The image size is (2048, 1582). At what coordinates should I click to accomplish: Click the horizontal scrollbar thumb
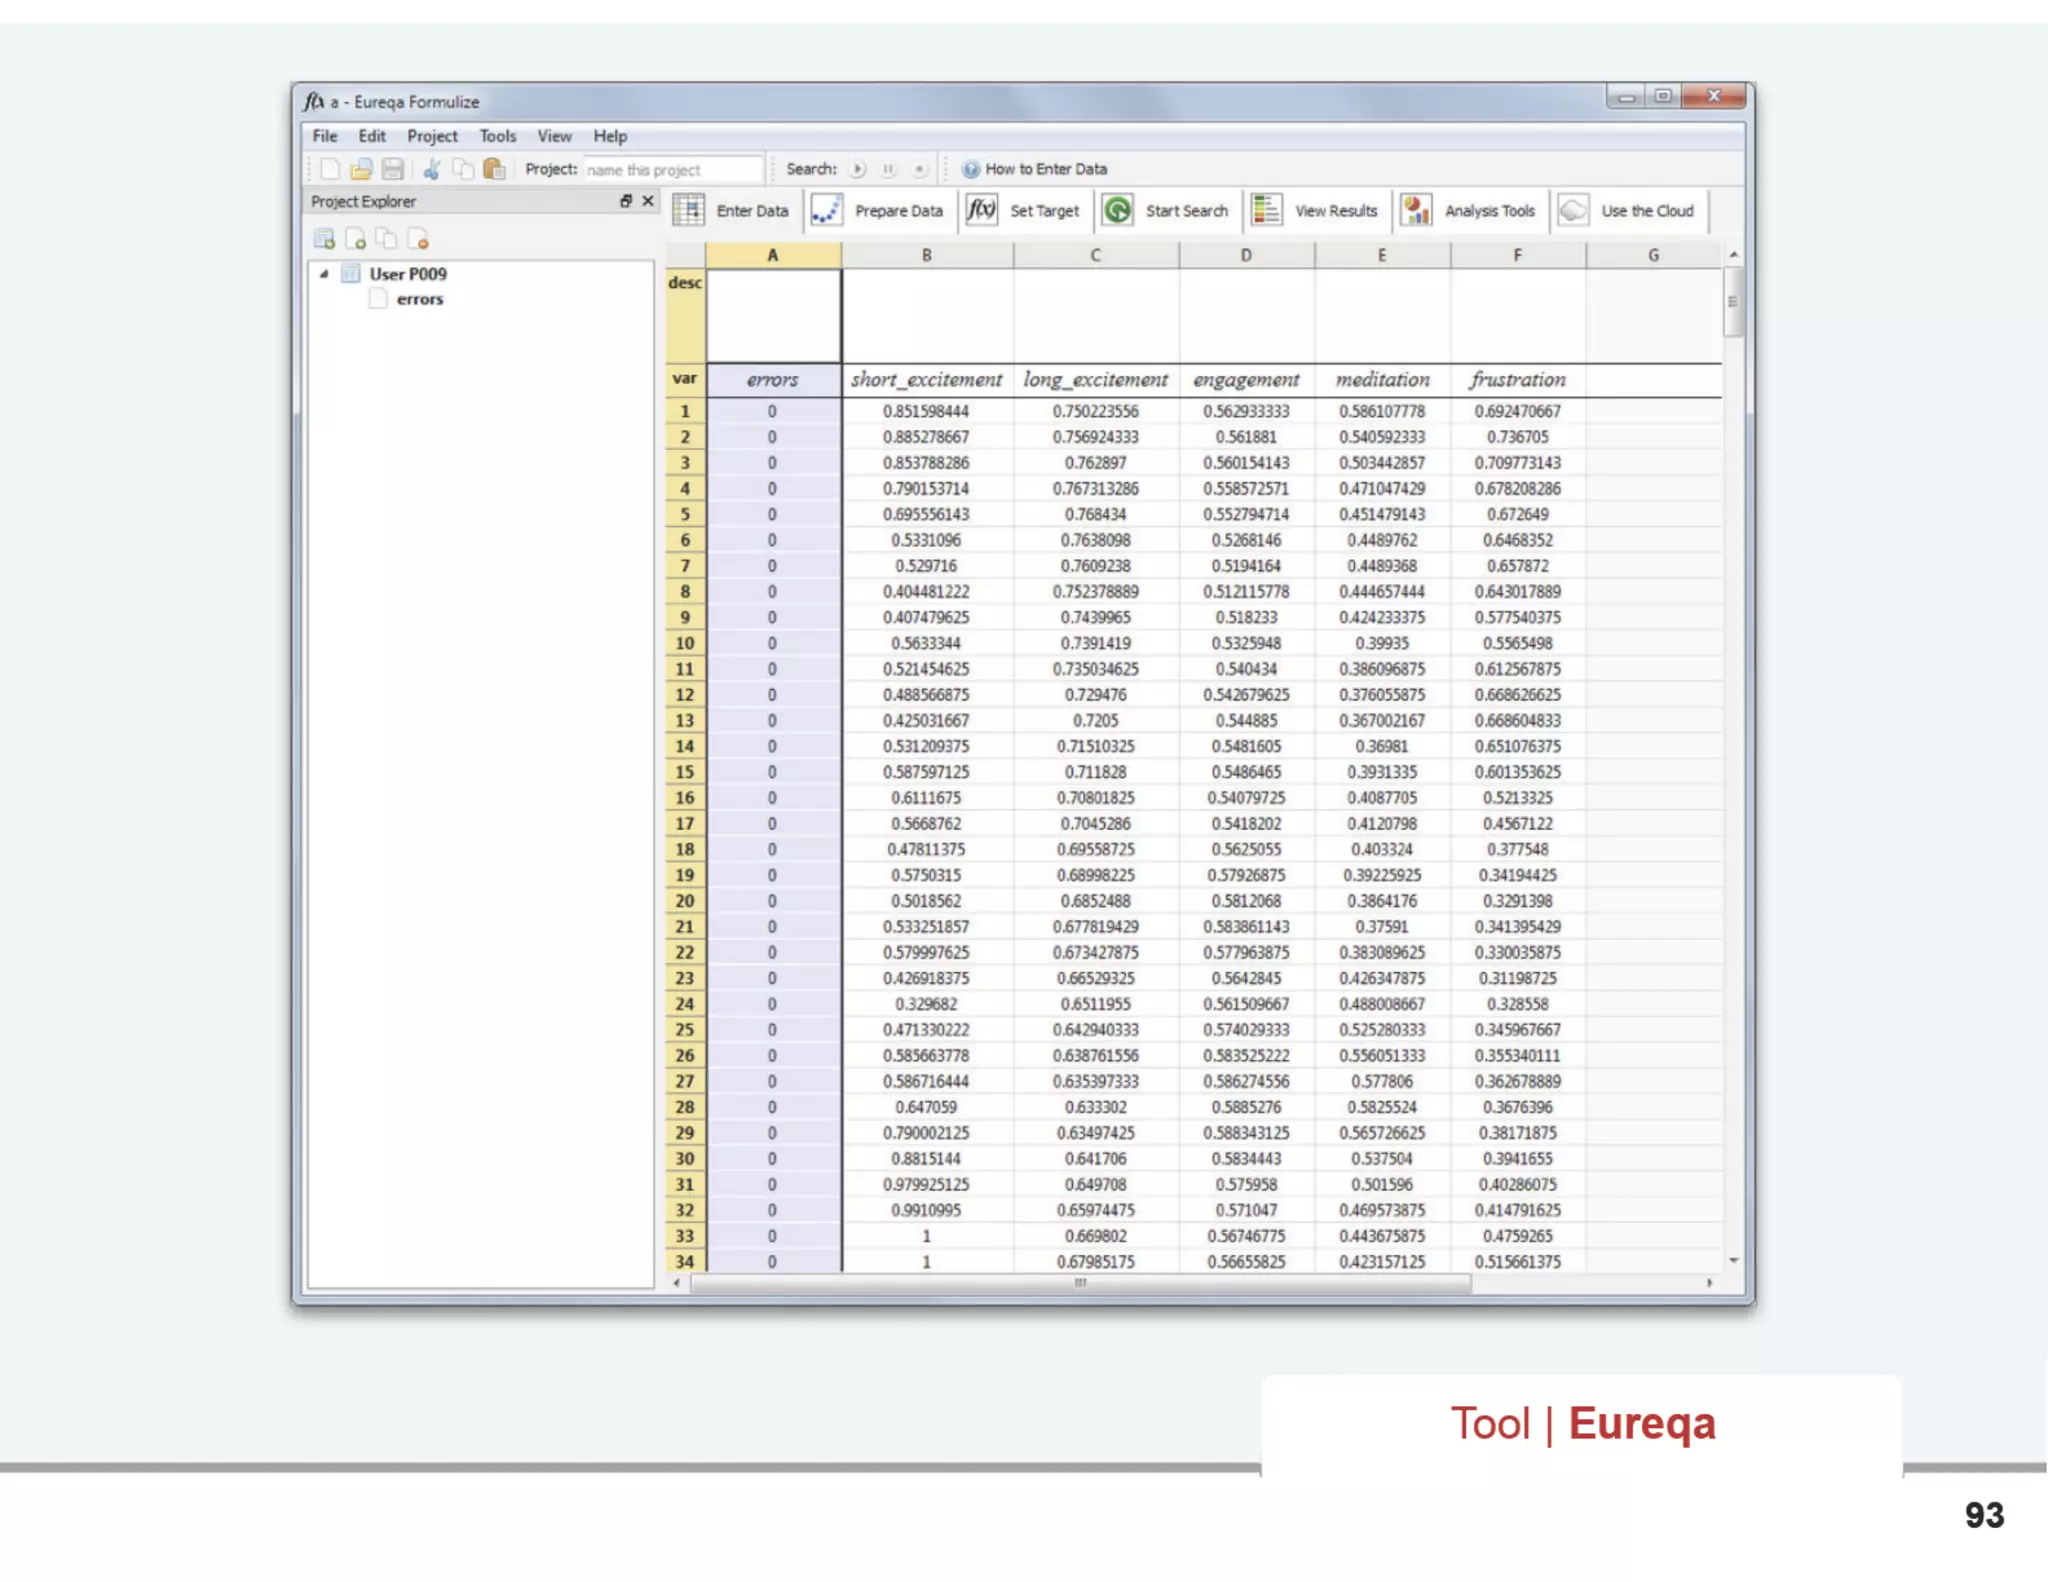1080,1283
